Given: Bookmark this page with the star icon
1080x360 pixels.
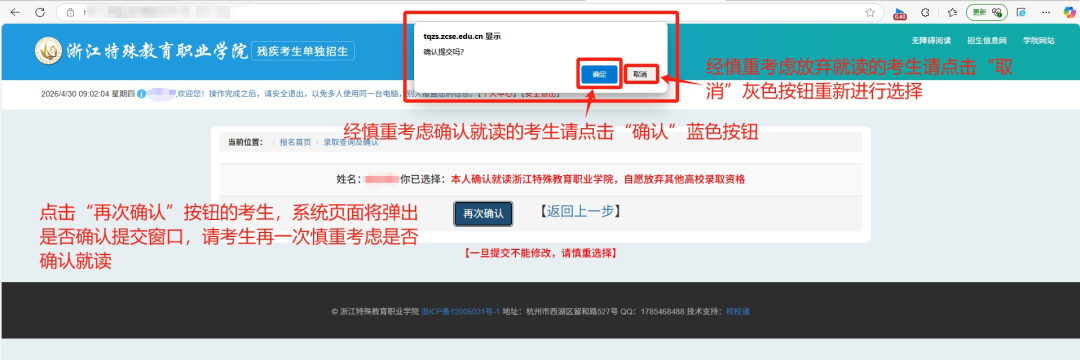Looking at the screenshot, I should point(870,12).
